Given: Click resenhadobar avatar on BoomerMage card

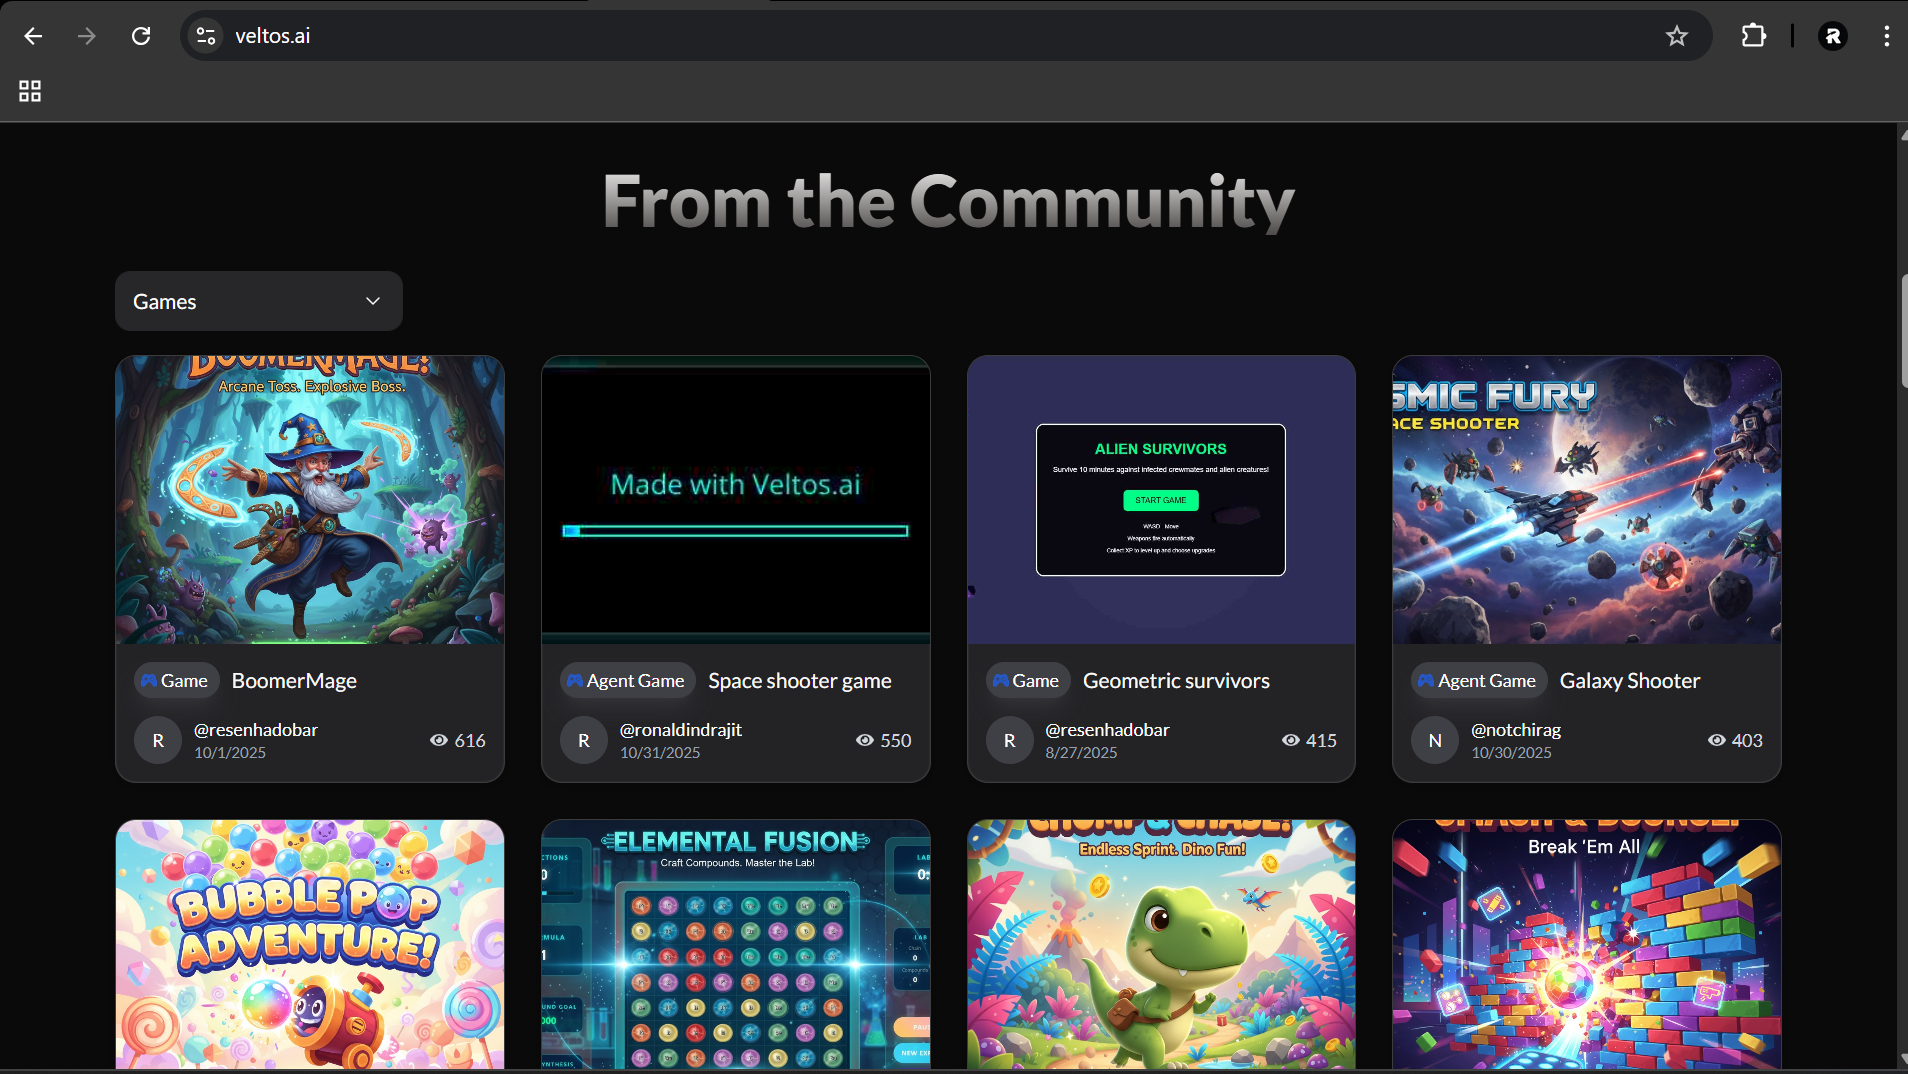Looking at the screenshot, I should (158, 740).
